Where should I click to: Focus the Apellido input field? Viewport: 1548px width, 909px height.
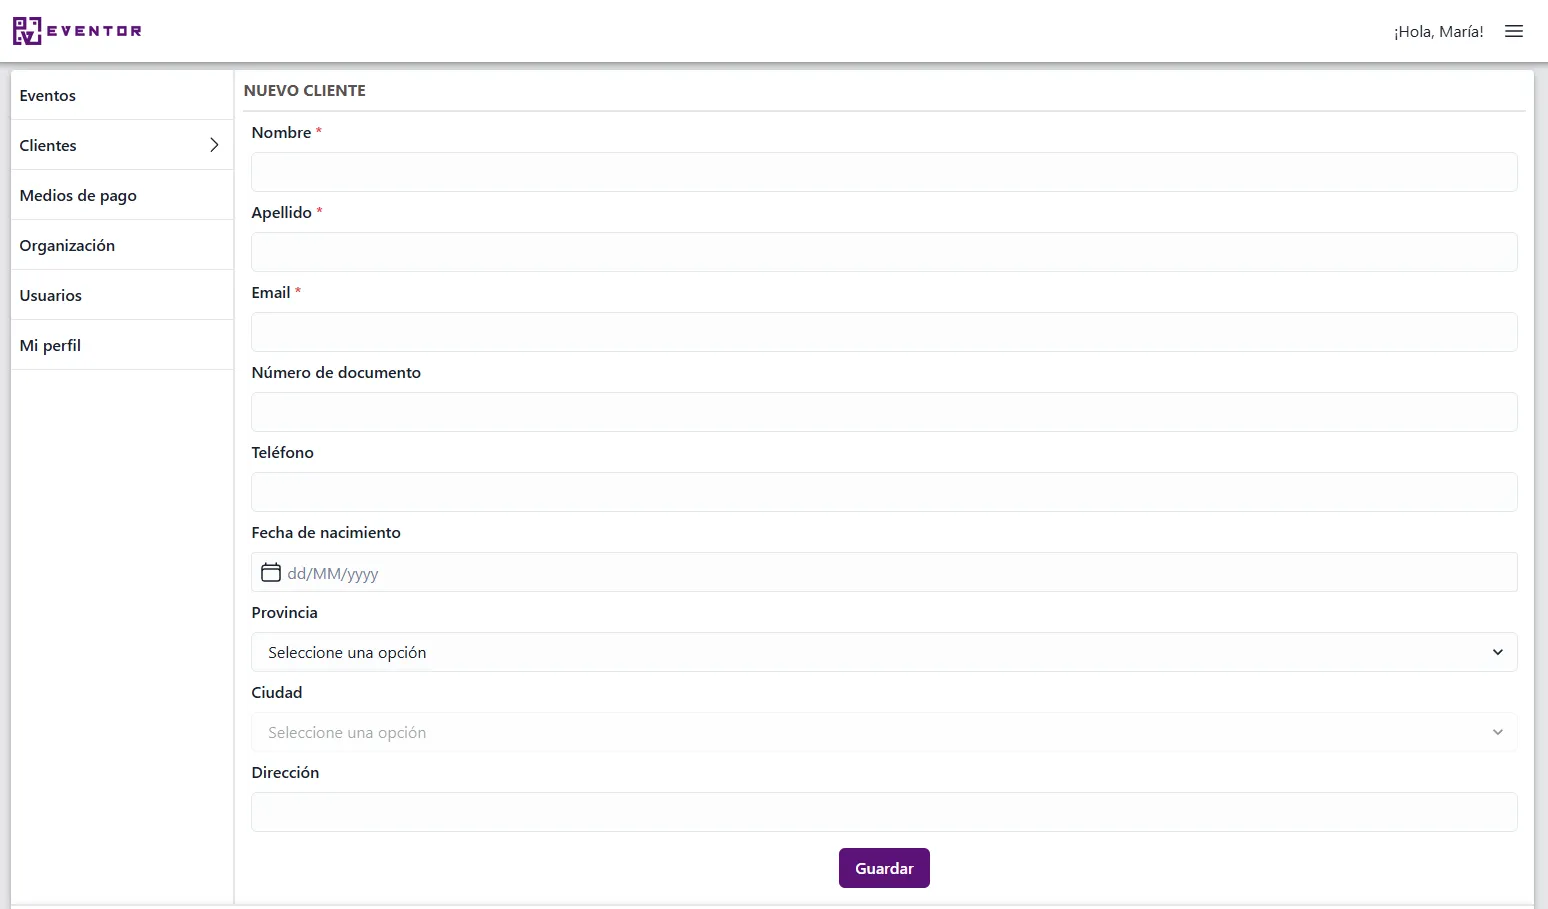(x=884, y=252)
